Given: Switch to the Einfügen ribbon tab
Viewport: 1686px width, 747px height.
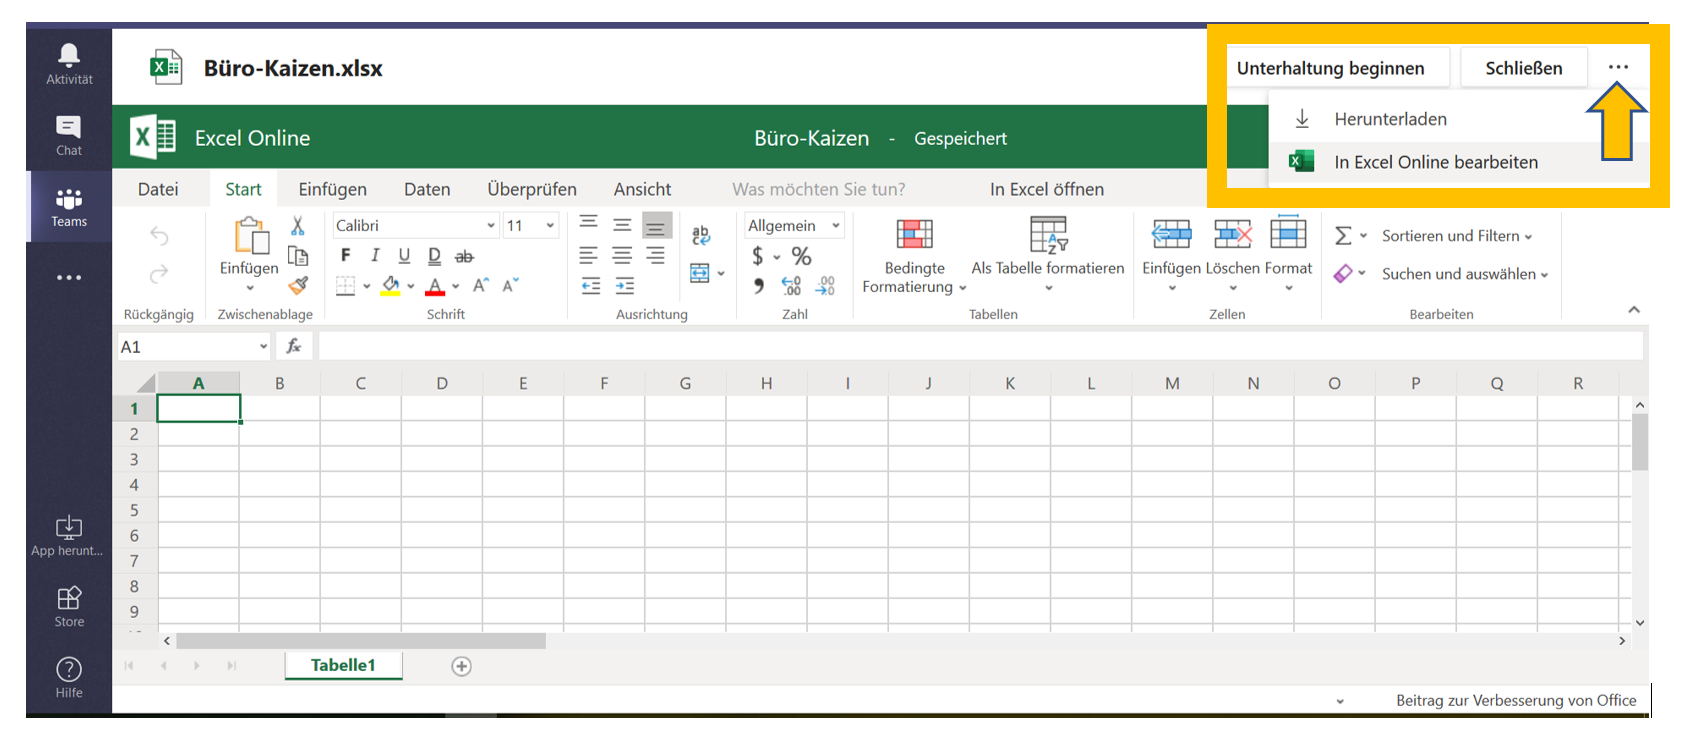Looking at the screenshot, I should pyautogui.click(x=332, y=189).
